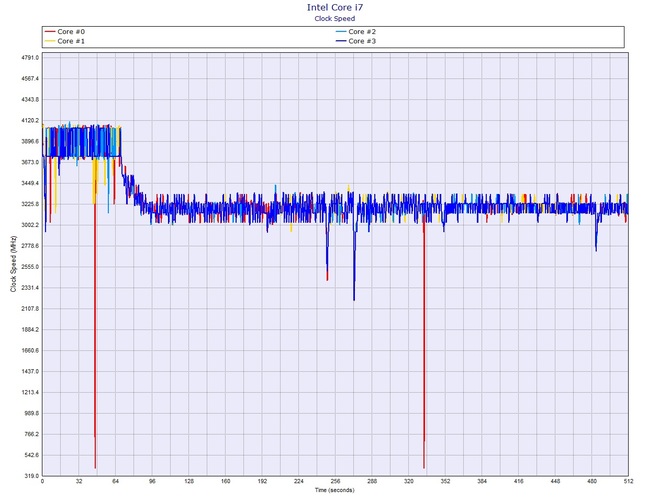The height and width of the screenshot is (502, 670).
Task: Click the 3449.4 y-axis value
Action: pos(30,183)
